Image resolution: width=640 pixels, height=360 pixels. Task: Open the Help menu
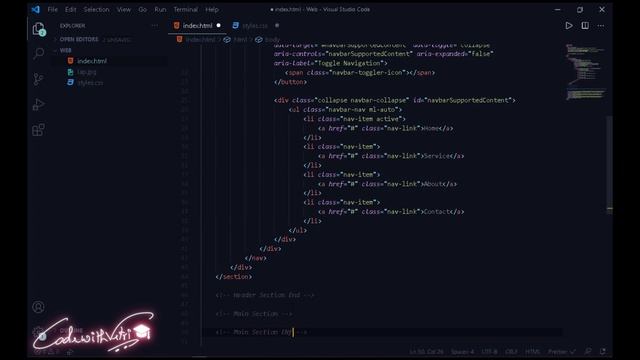tap(212, 9)
